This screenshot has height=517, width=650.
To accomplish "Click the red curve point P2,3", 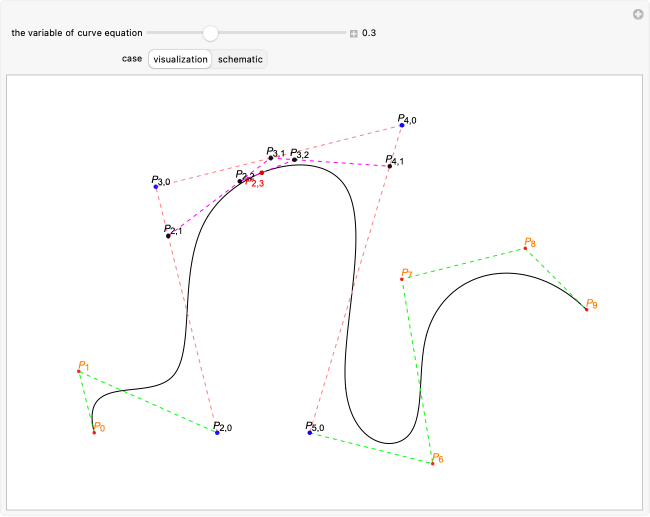I will 261,173.
